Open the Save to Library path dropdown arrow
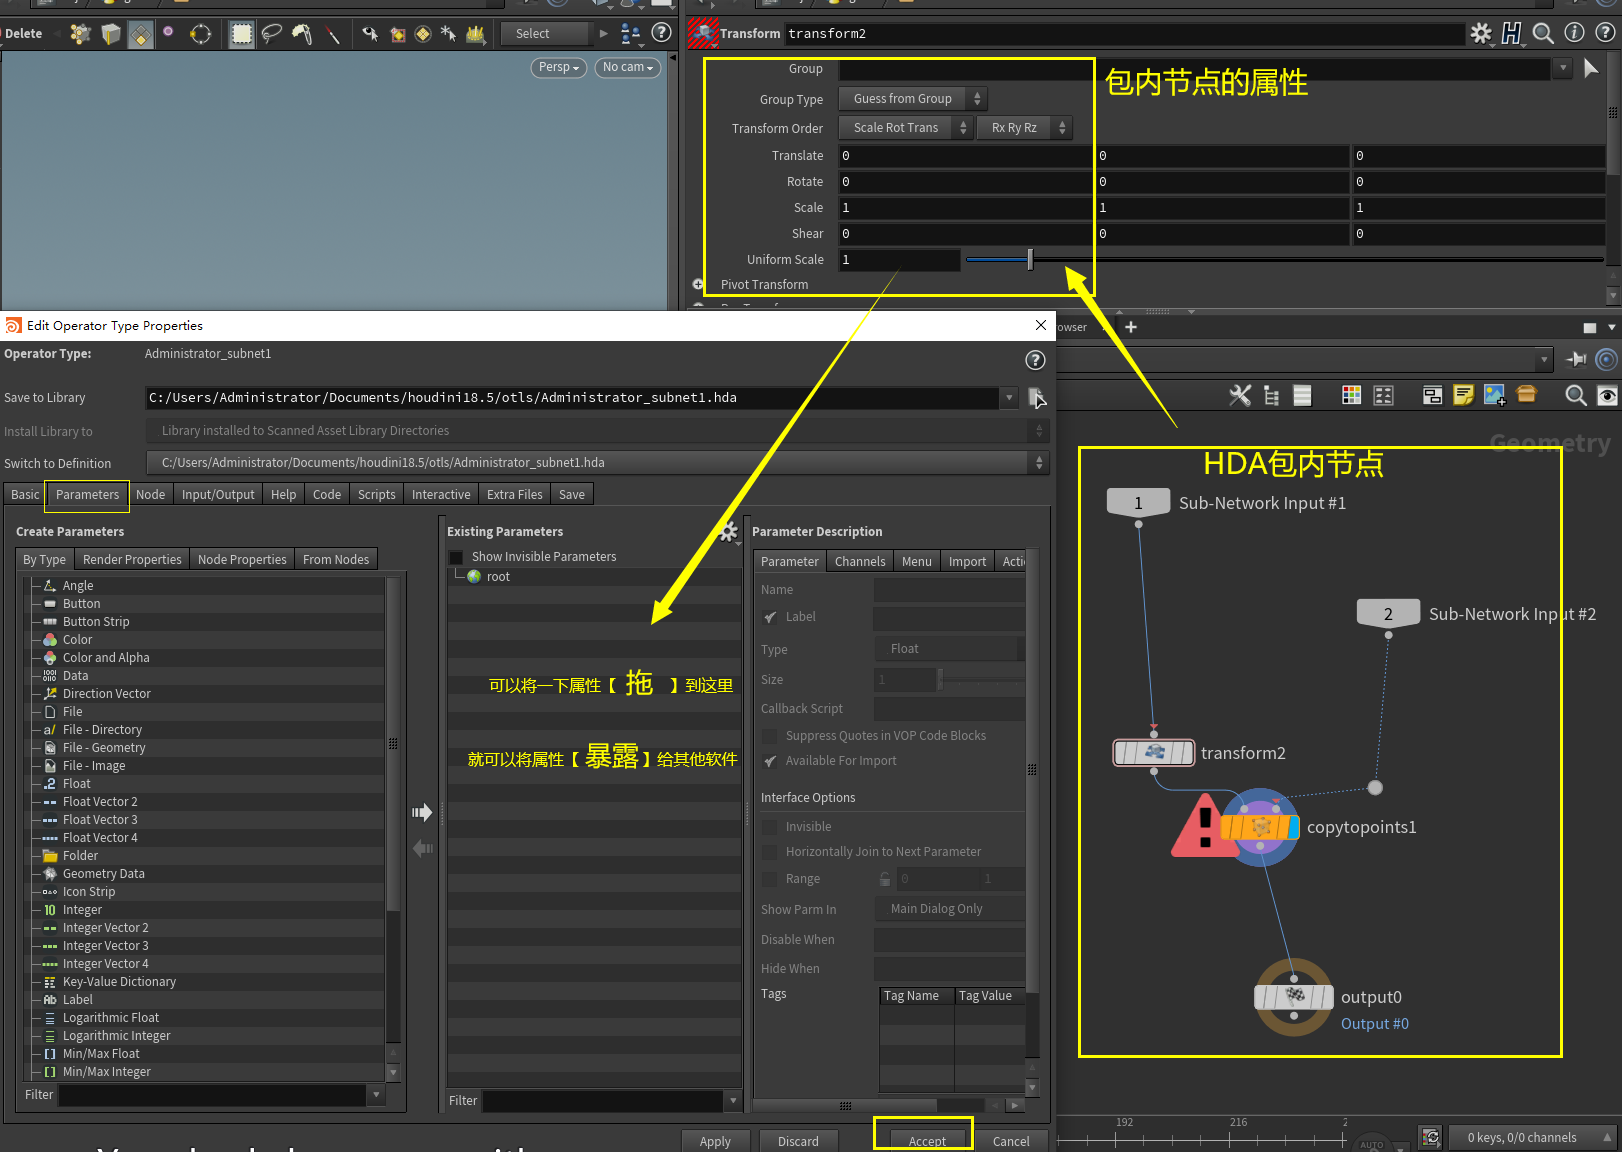This screenshot has width=1622, height=1152. pyautogui.click(x=1009, y=397)
